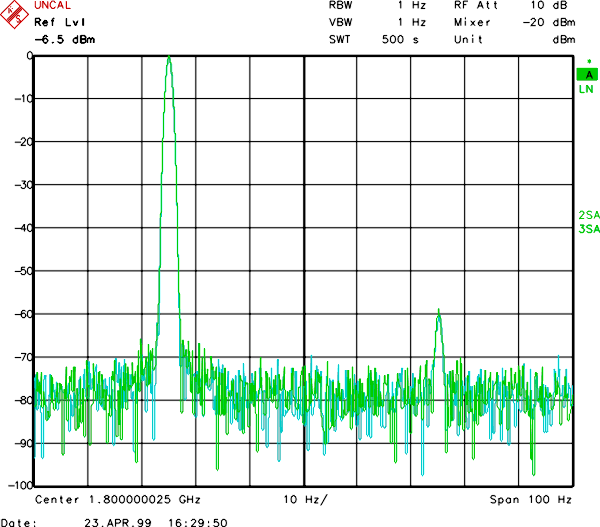The width and height of the screenshot is (600, 527).
Task: Select the SWT 500 s sweep time
Action: (378, 39)
